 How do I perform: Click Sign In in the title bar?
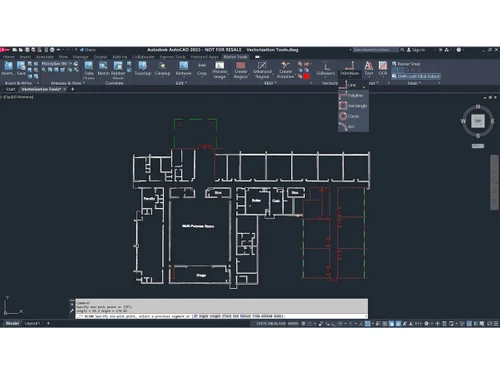(415, 50)
